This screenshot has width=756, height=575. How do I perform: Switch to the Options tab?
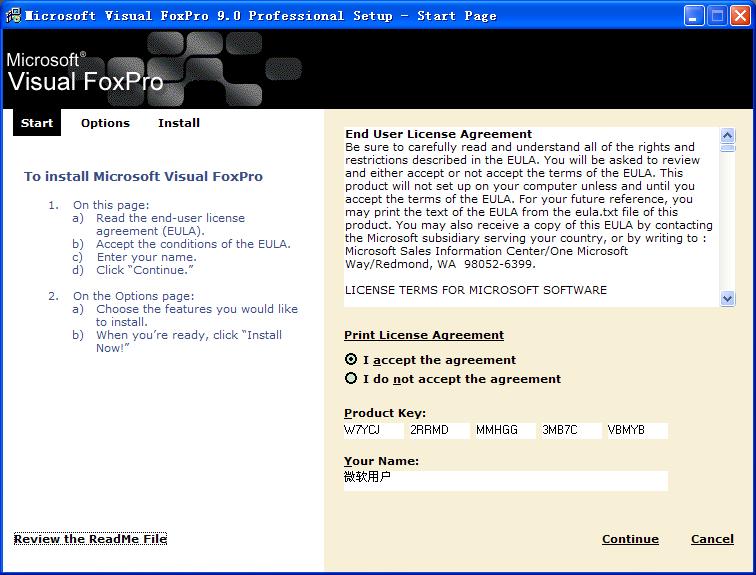click(105, 123)
